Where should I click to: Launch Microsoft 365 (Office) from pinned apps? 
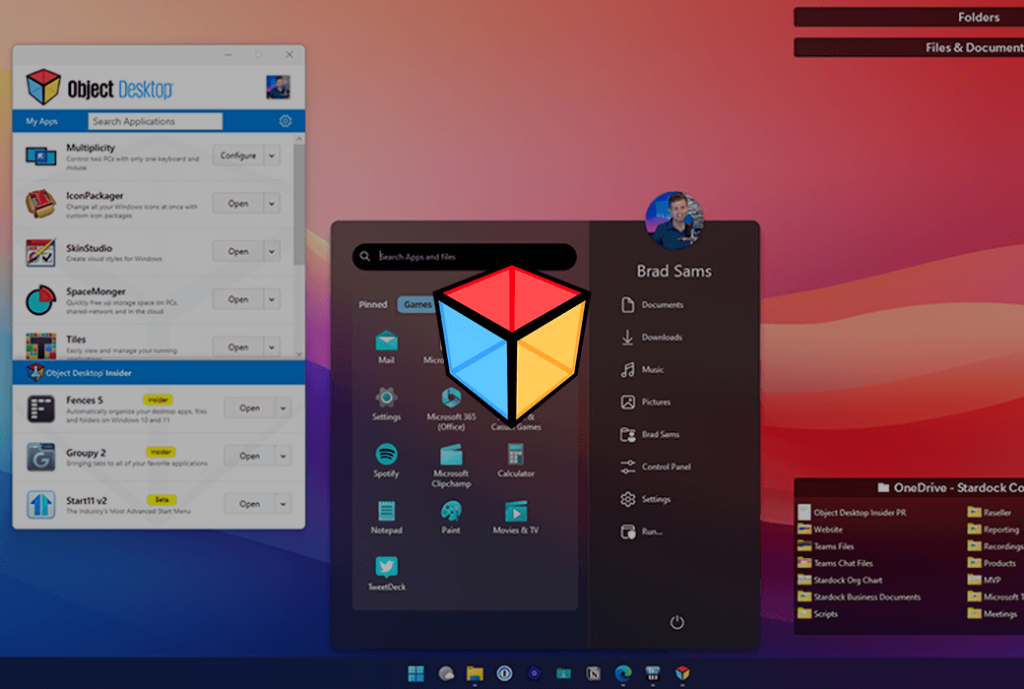(x=451, y=409)
